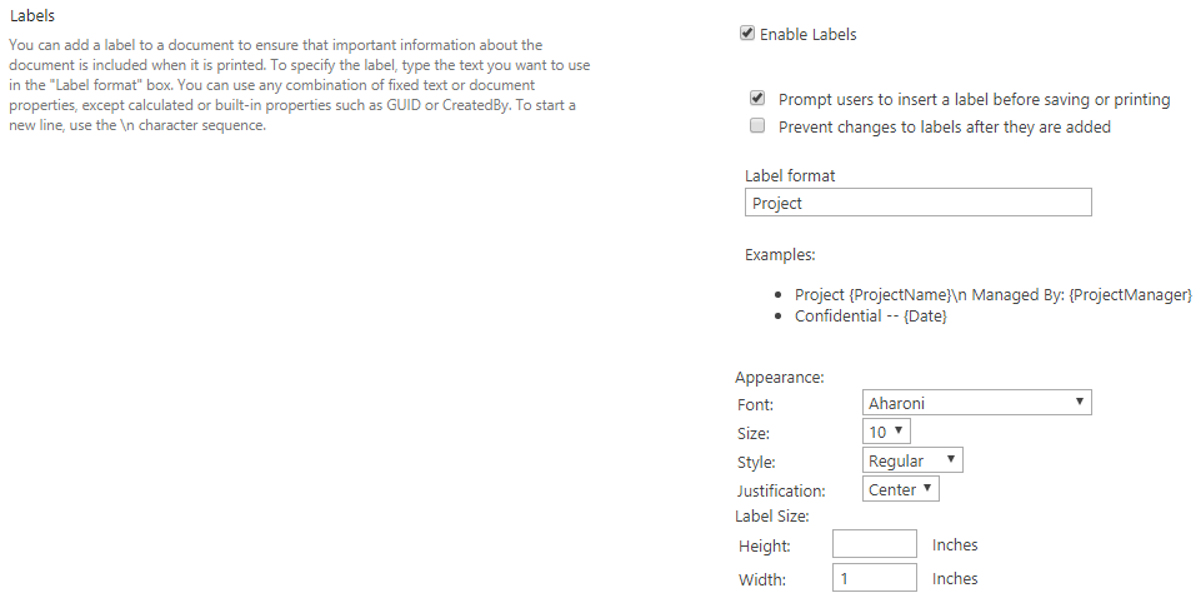Open the Style dropdown set to Regular

point(912,461)
